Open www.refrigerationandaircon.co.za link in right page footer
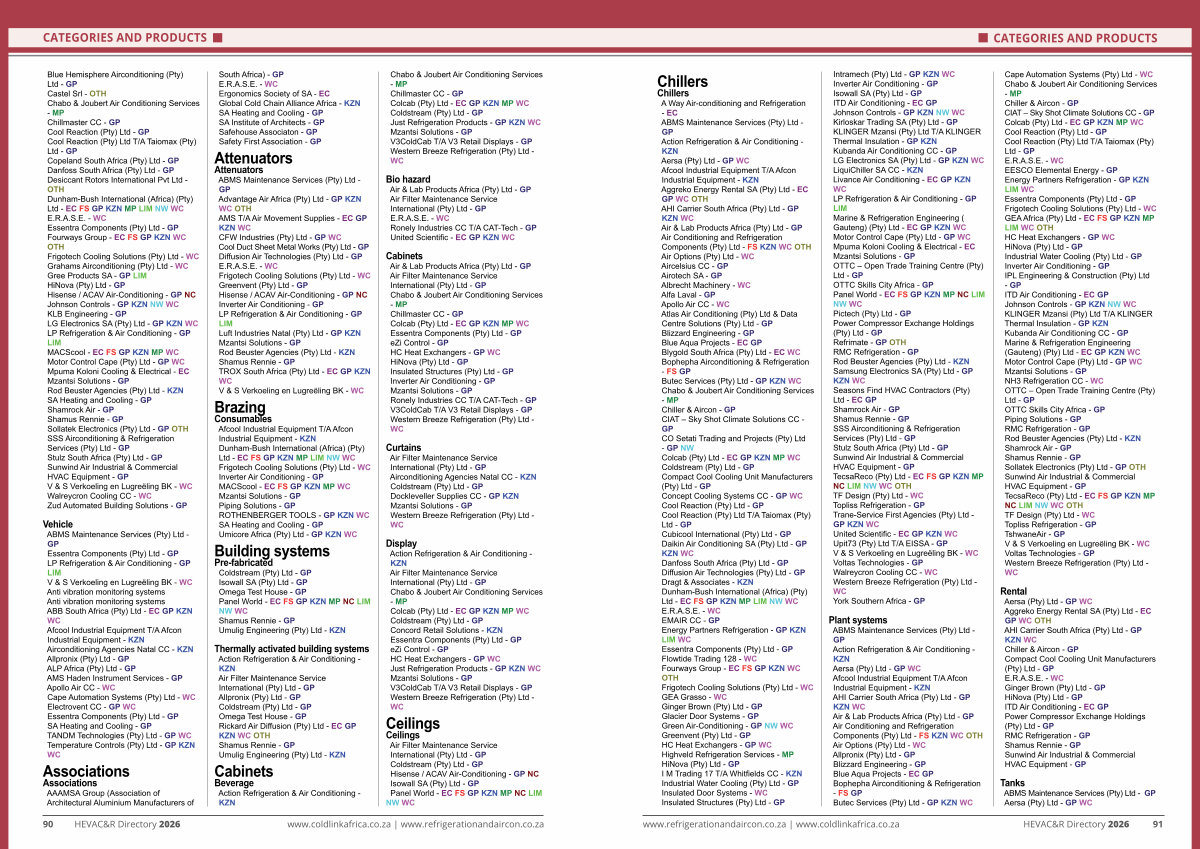Viewport: 1200px width, 849px height. [713, 824]
